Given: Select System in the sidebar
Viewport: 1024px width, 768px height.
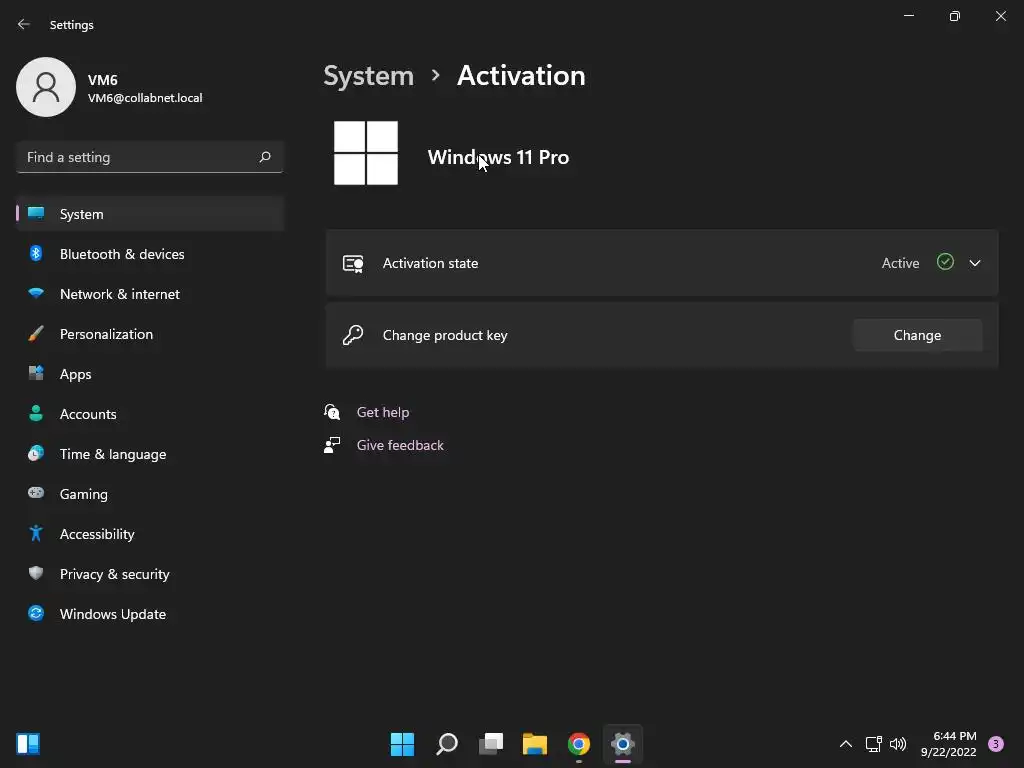Looking at the screenshot, I should 150,214.
